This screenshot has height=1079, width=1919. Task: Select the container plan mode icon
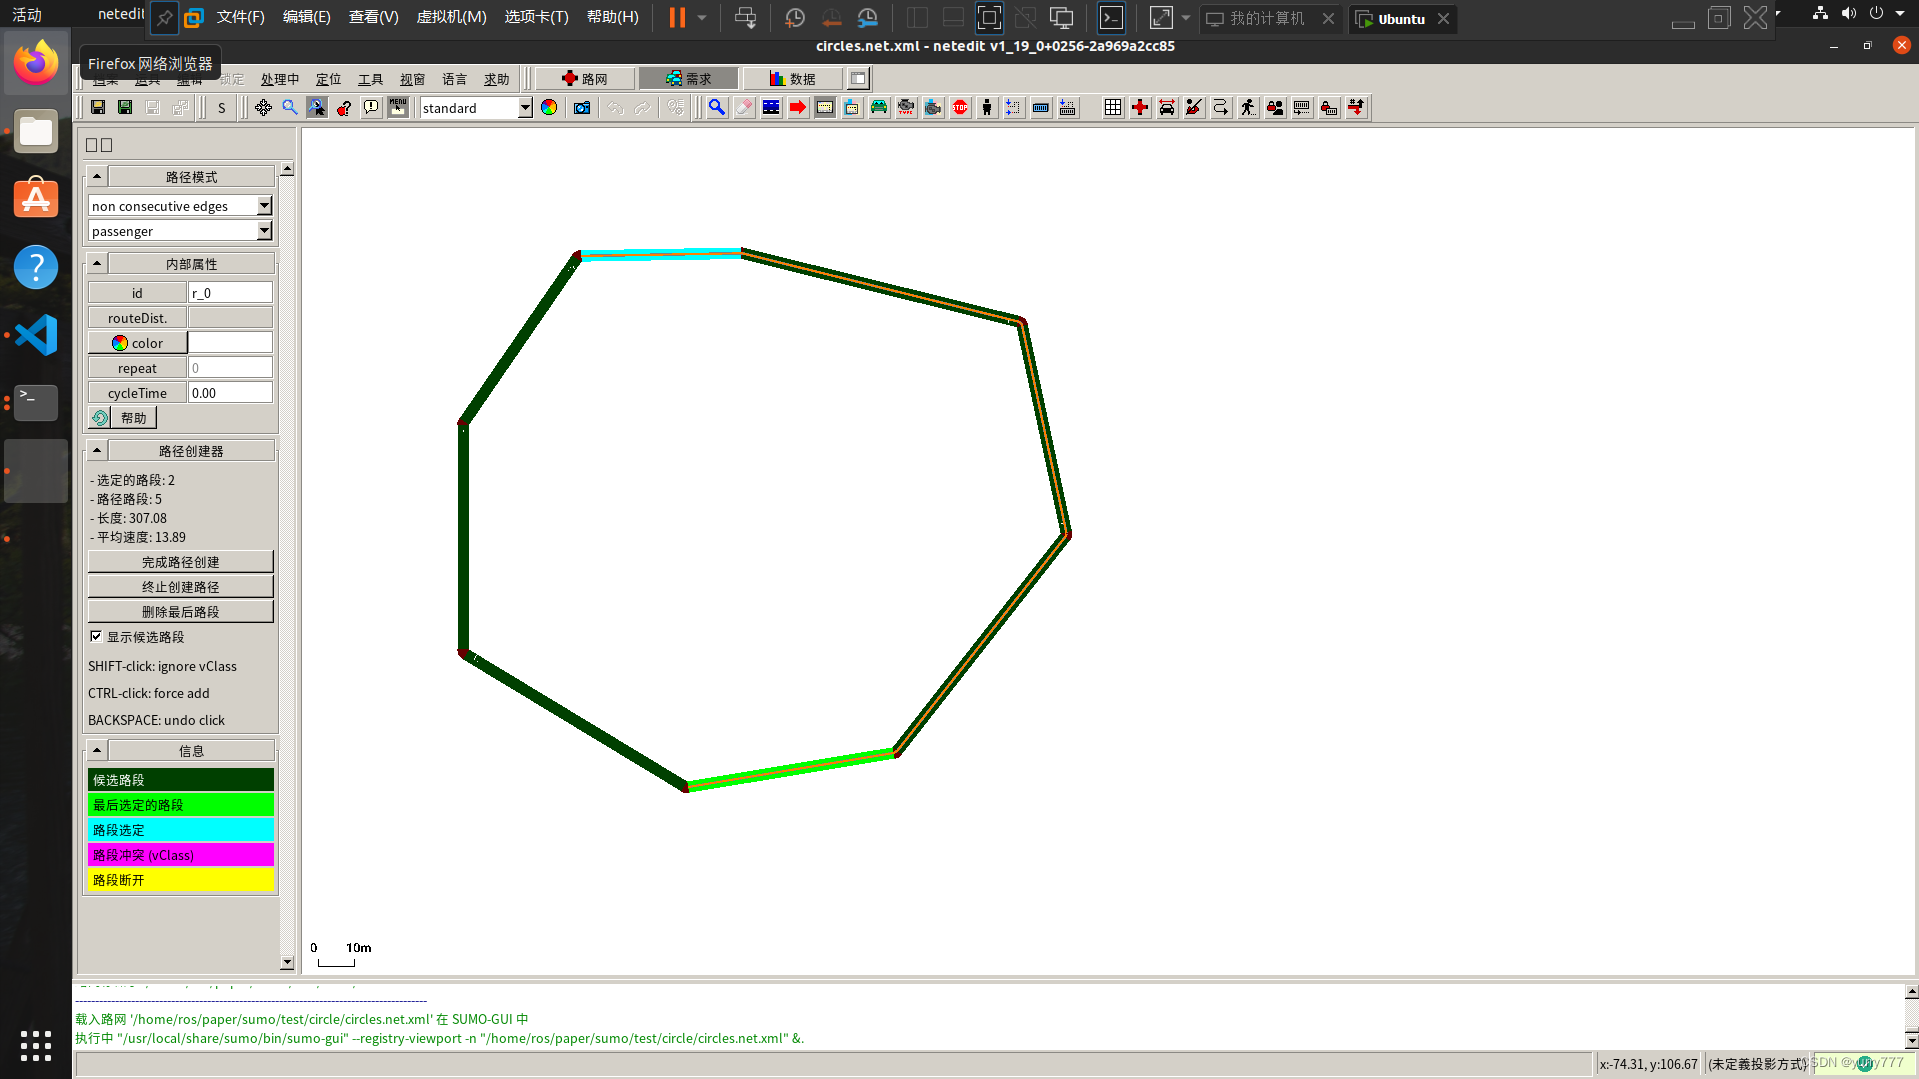click(1068, 108)
